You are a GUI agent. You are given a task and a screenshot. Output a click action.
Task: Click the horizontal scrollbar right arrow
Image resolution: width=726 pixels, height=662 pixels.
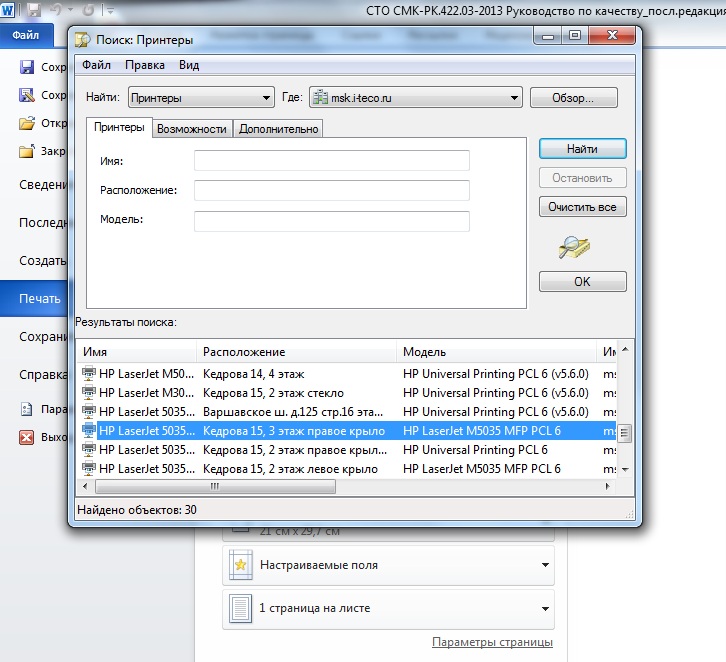pyautogui.click(x=607, y=486)
